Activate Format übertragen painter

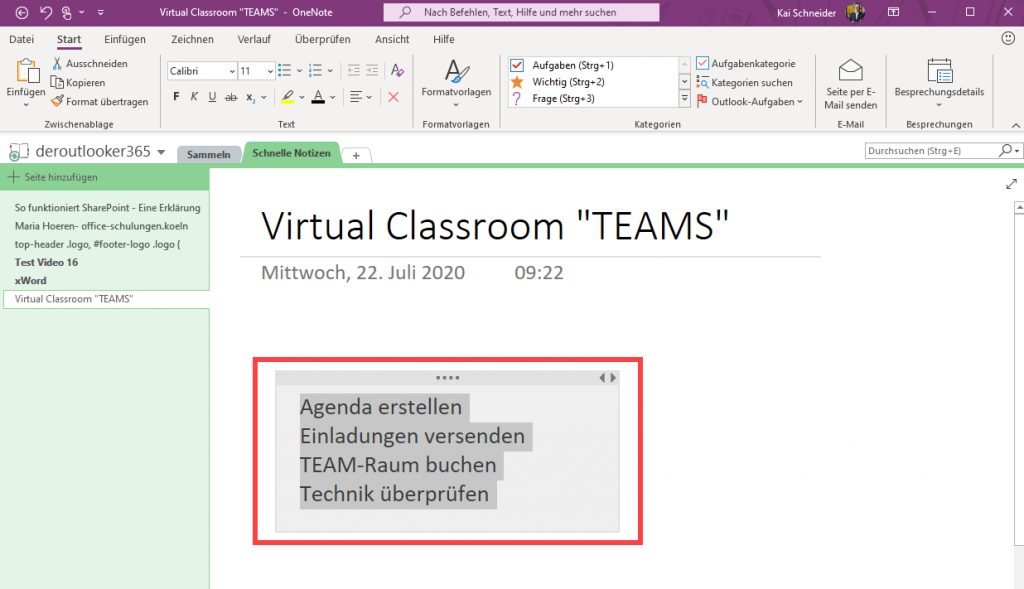100,101
